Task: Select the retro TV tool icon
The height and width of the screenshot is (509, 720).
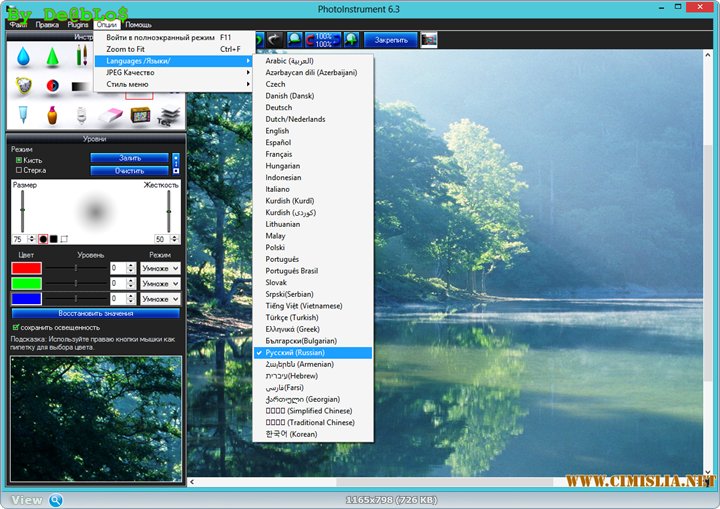Action: coord(140,116)
